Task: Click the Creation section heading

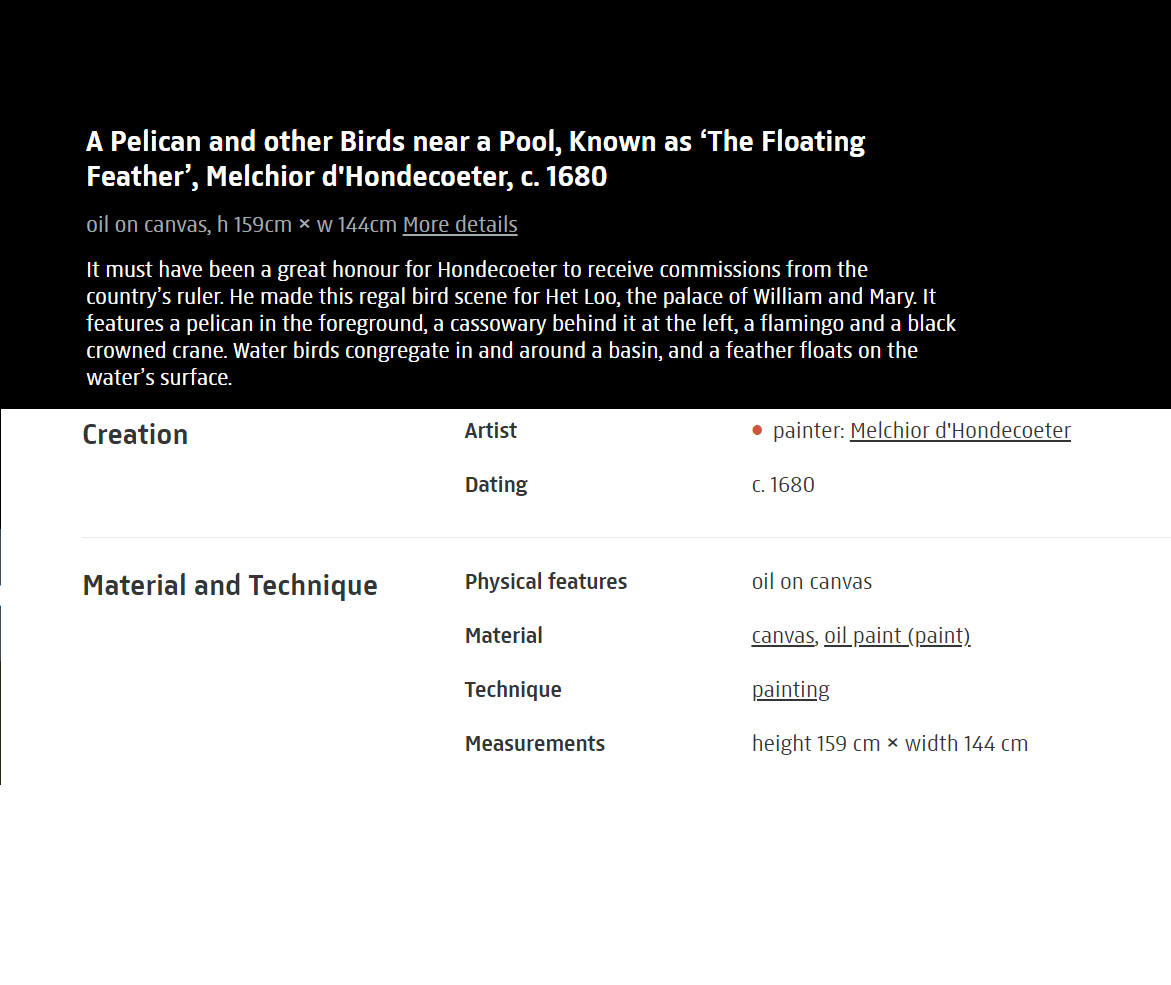Action: pos(135,435)
